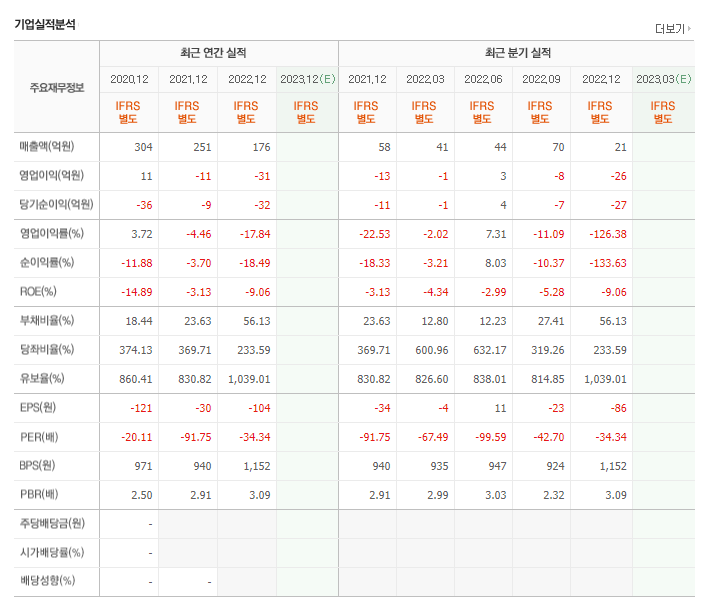Select quarterly column header 2023.03(E)
This screenshot has width=707, height=605.
[x=664, y=79]
